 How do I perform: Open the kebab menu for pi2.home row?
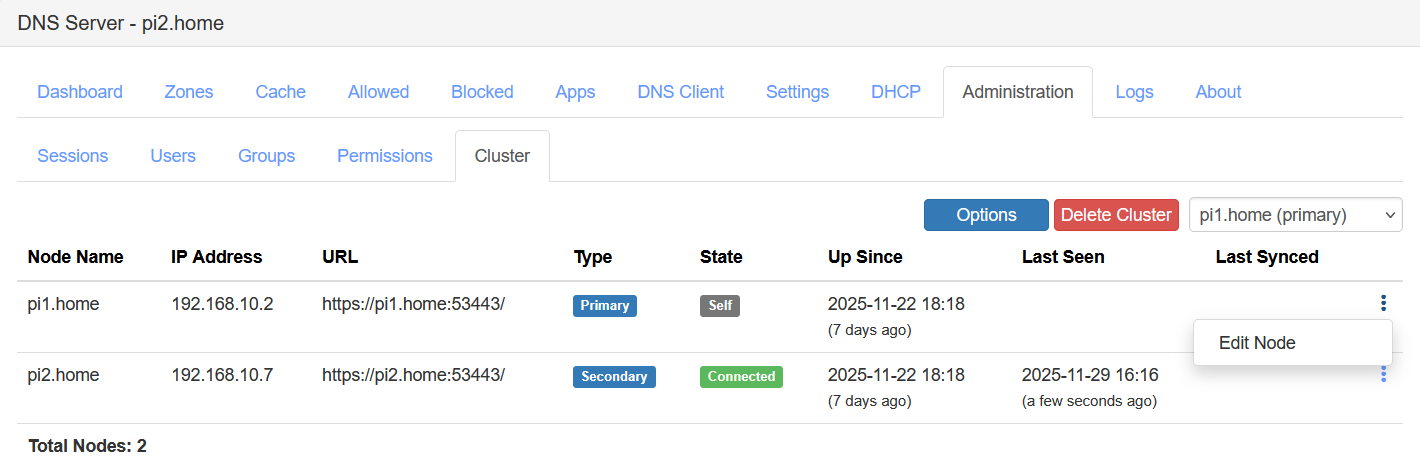1384,374
